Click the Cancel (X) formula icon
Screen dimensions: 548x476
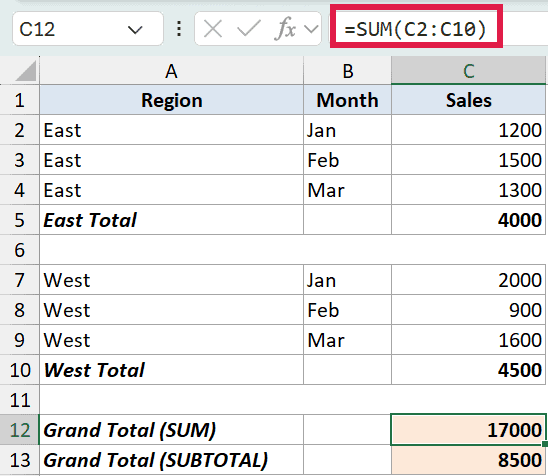[x=213, y=29]
